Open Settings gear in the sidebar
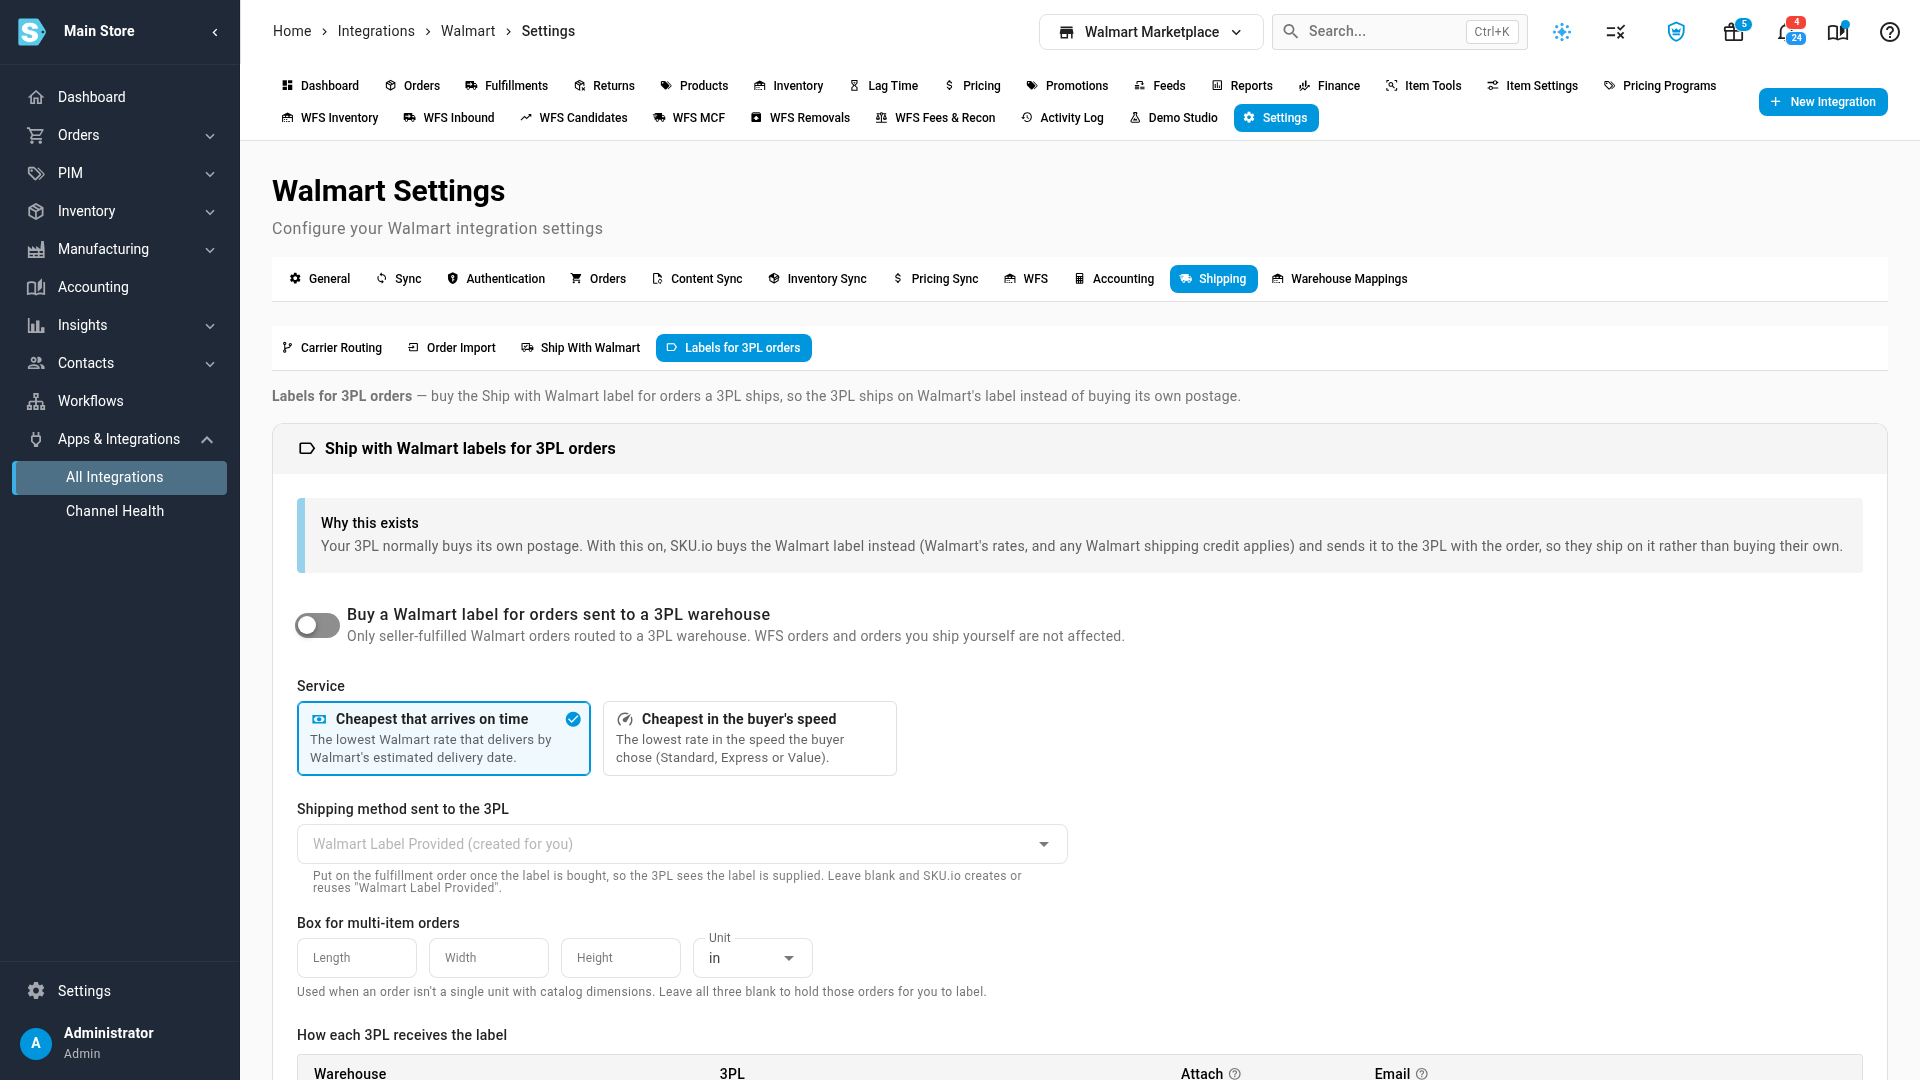This screenshot has height=1080, width=1920. click(120, 991)
